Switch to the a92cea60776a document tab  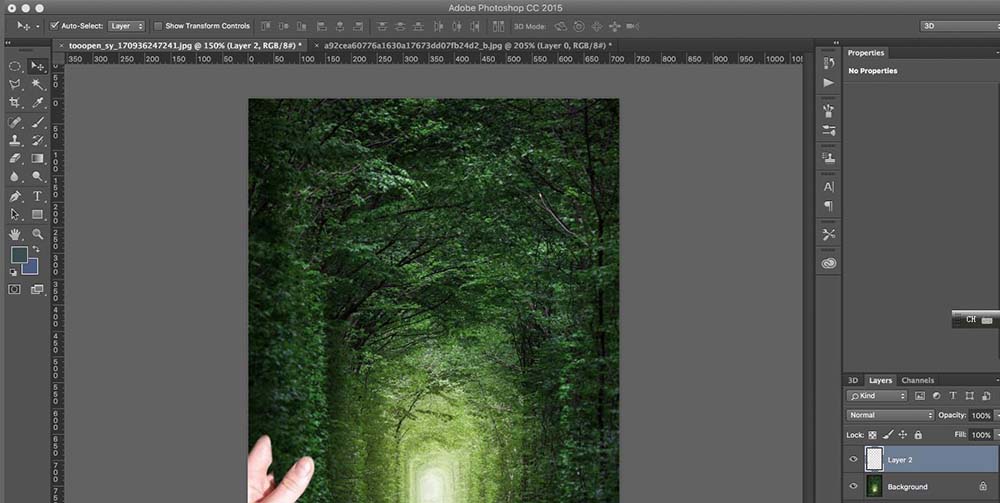462,45
